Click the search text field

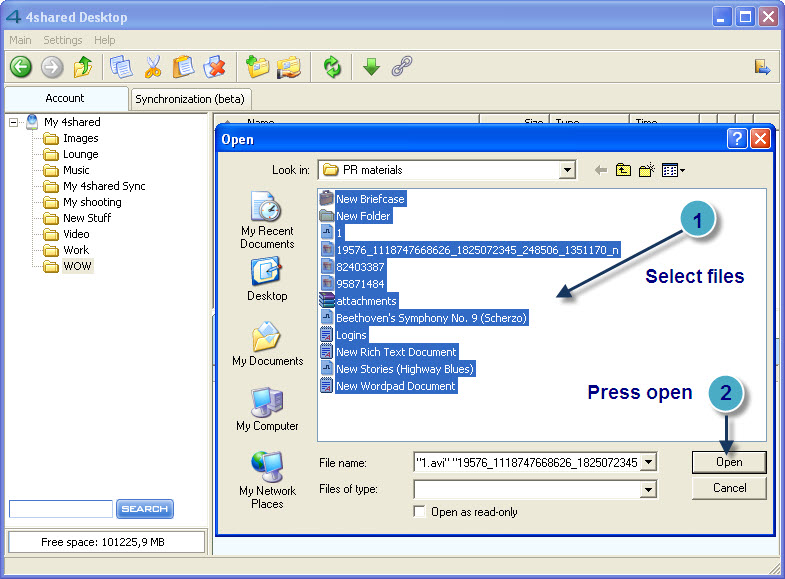click(61, 509)
